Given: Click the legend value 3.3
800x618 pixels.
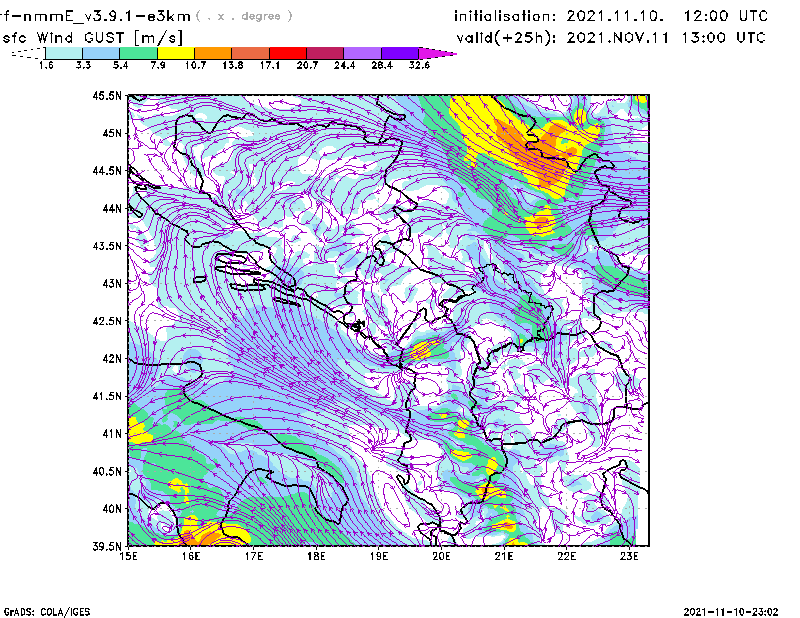Looking at the screenshot, I should [83, 65].
